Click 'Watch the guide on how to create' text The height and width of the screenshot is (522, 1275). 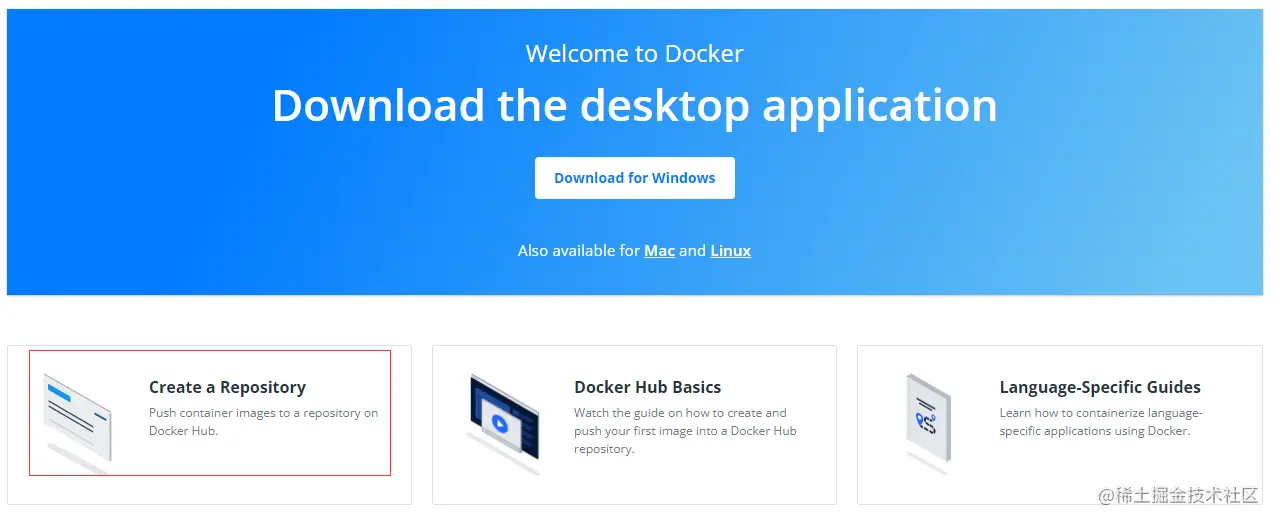(685, 431)
